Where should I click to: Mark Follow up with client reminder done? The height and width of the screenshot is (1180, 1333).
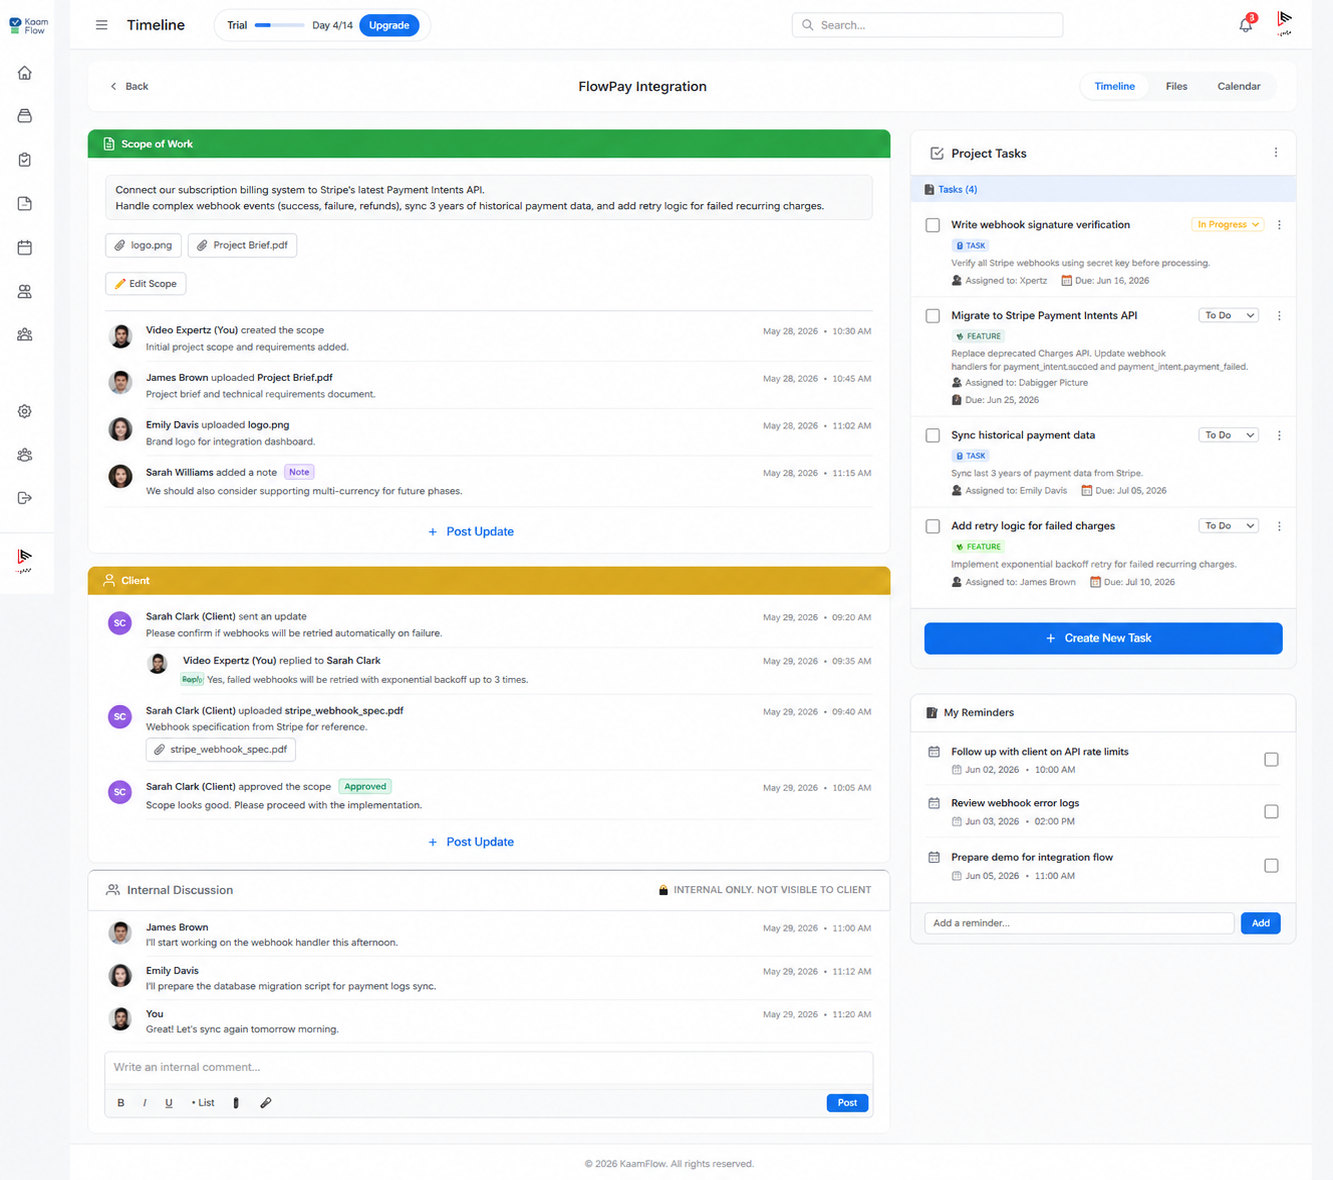[1271, 760]
